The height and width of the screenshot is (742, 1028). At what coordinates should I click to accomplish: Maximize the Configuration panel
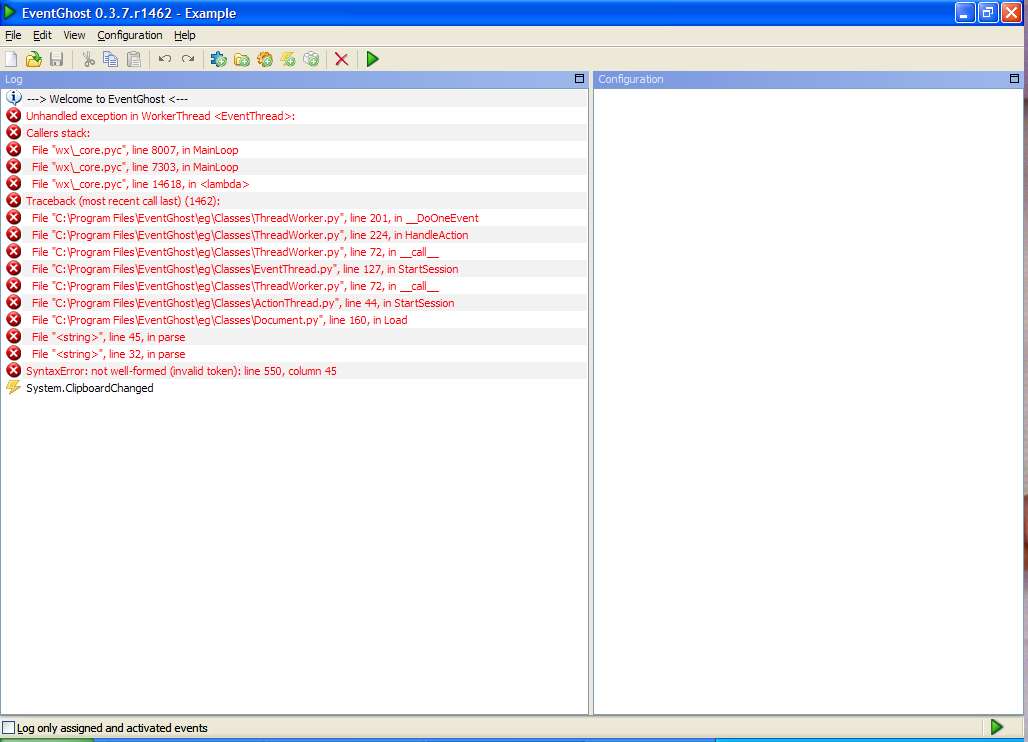pos(1014,79)
